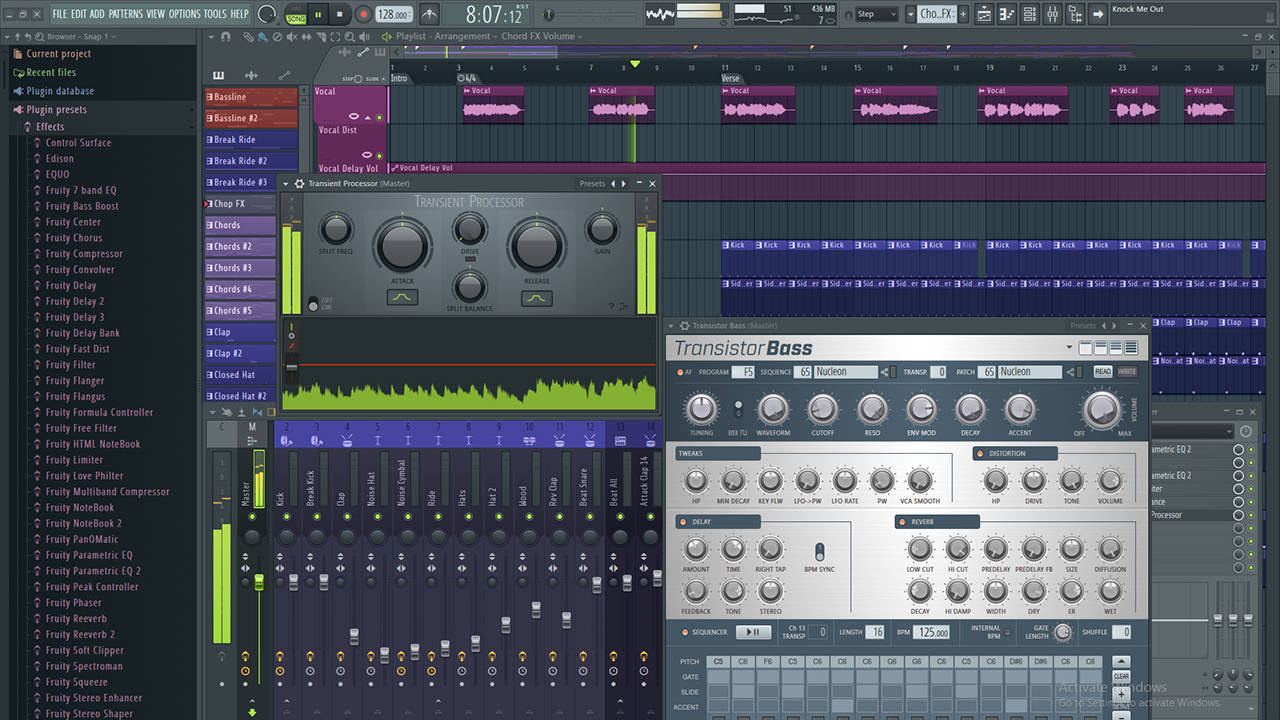The image size is (1280, 720).
Task: Toggle the Sequencer LED in Transistor Bass
Action: (684, 632)
